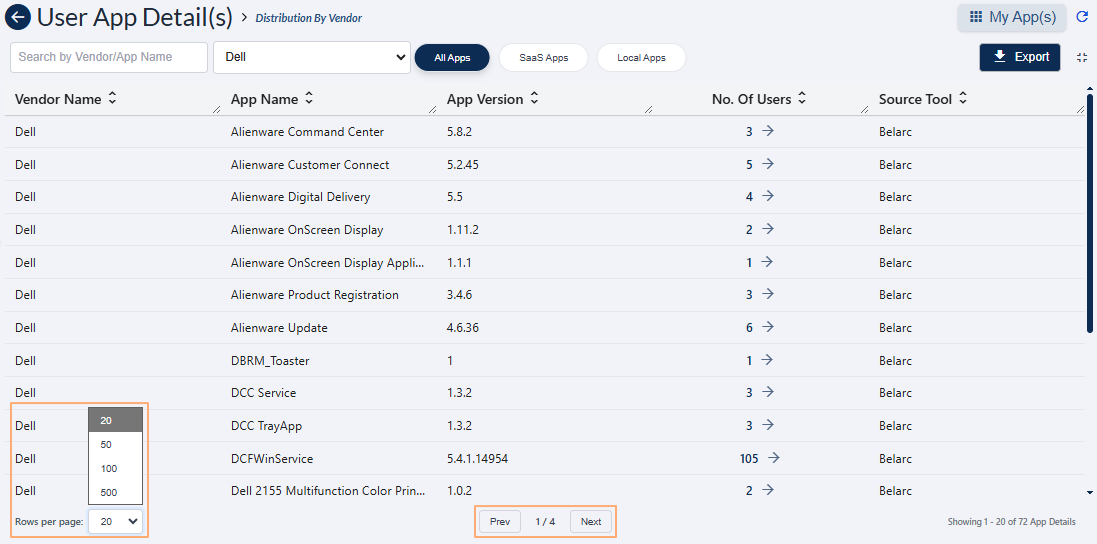This screenshot has height=544, width=1097.
Task: Sort by Source Tool column
Action: 963,99
